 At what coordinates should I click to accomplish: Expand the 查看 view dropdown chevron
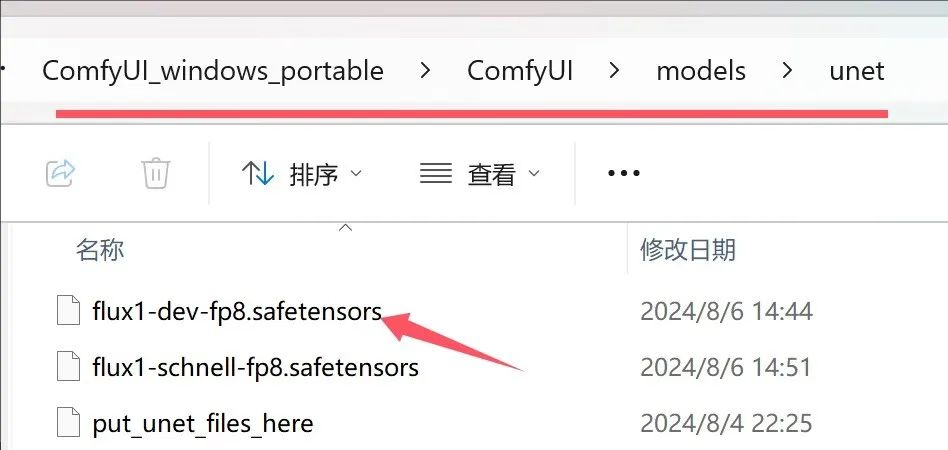pos(533,174)
